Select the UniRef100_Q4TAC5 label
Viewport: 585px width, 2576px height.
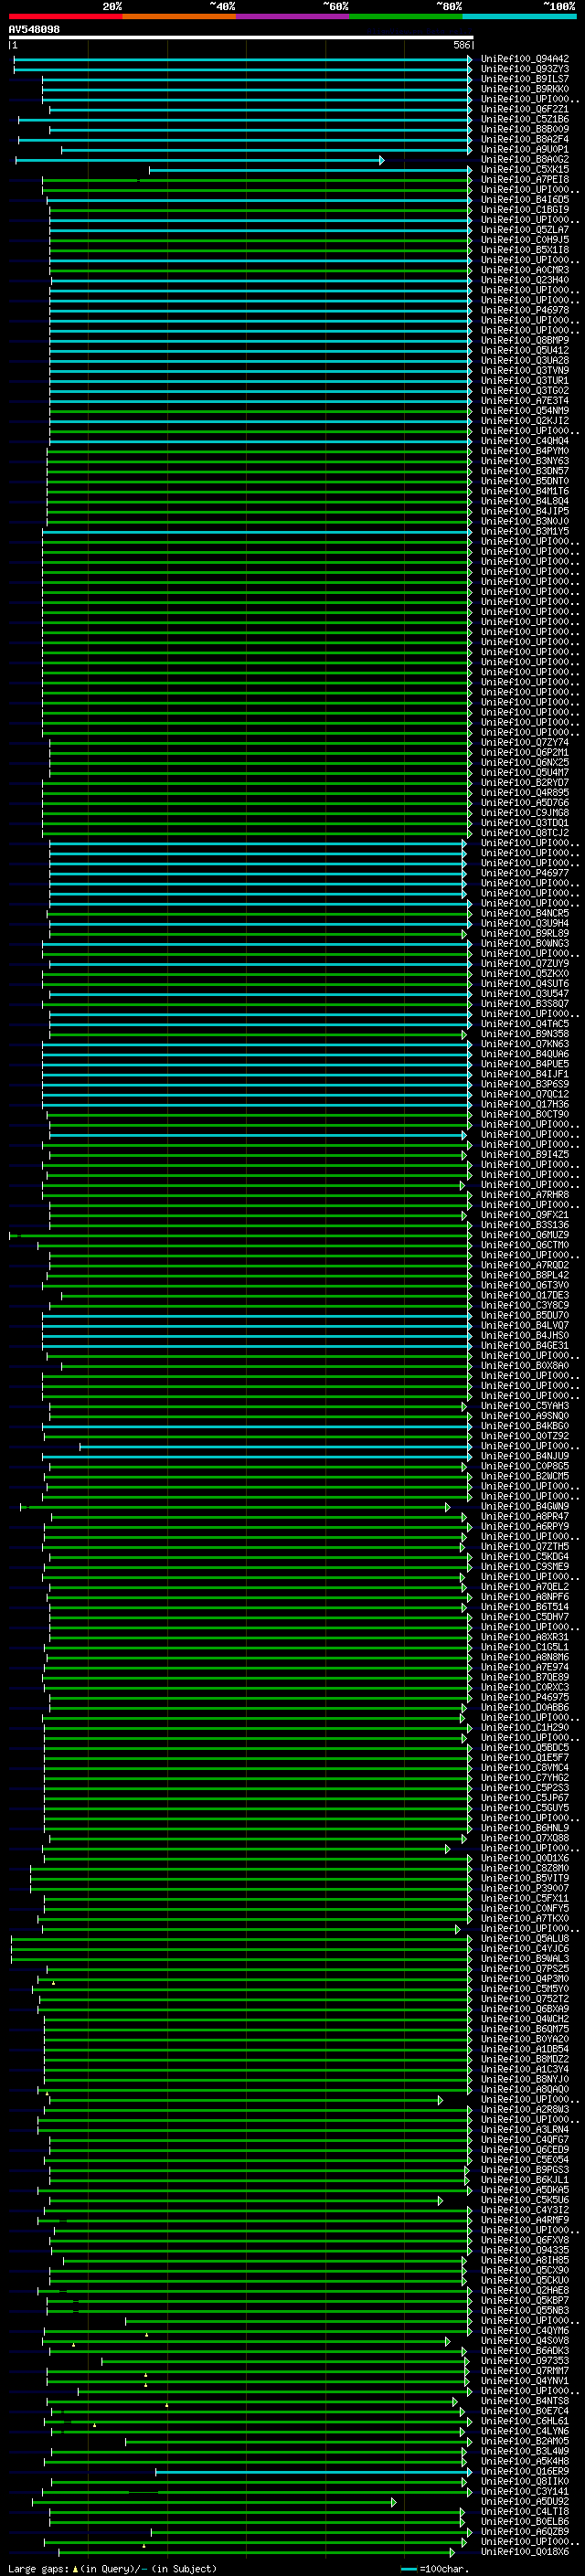(524, 1024)
